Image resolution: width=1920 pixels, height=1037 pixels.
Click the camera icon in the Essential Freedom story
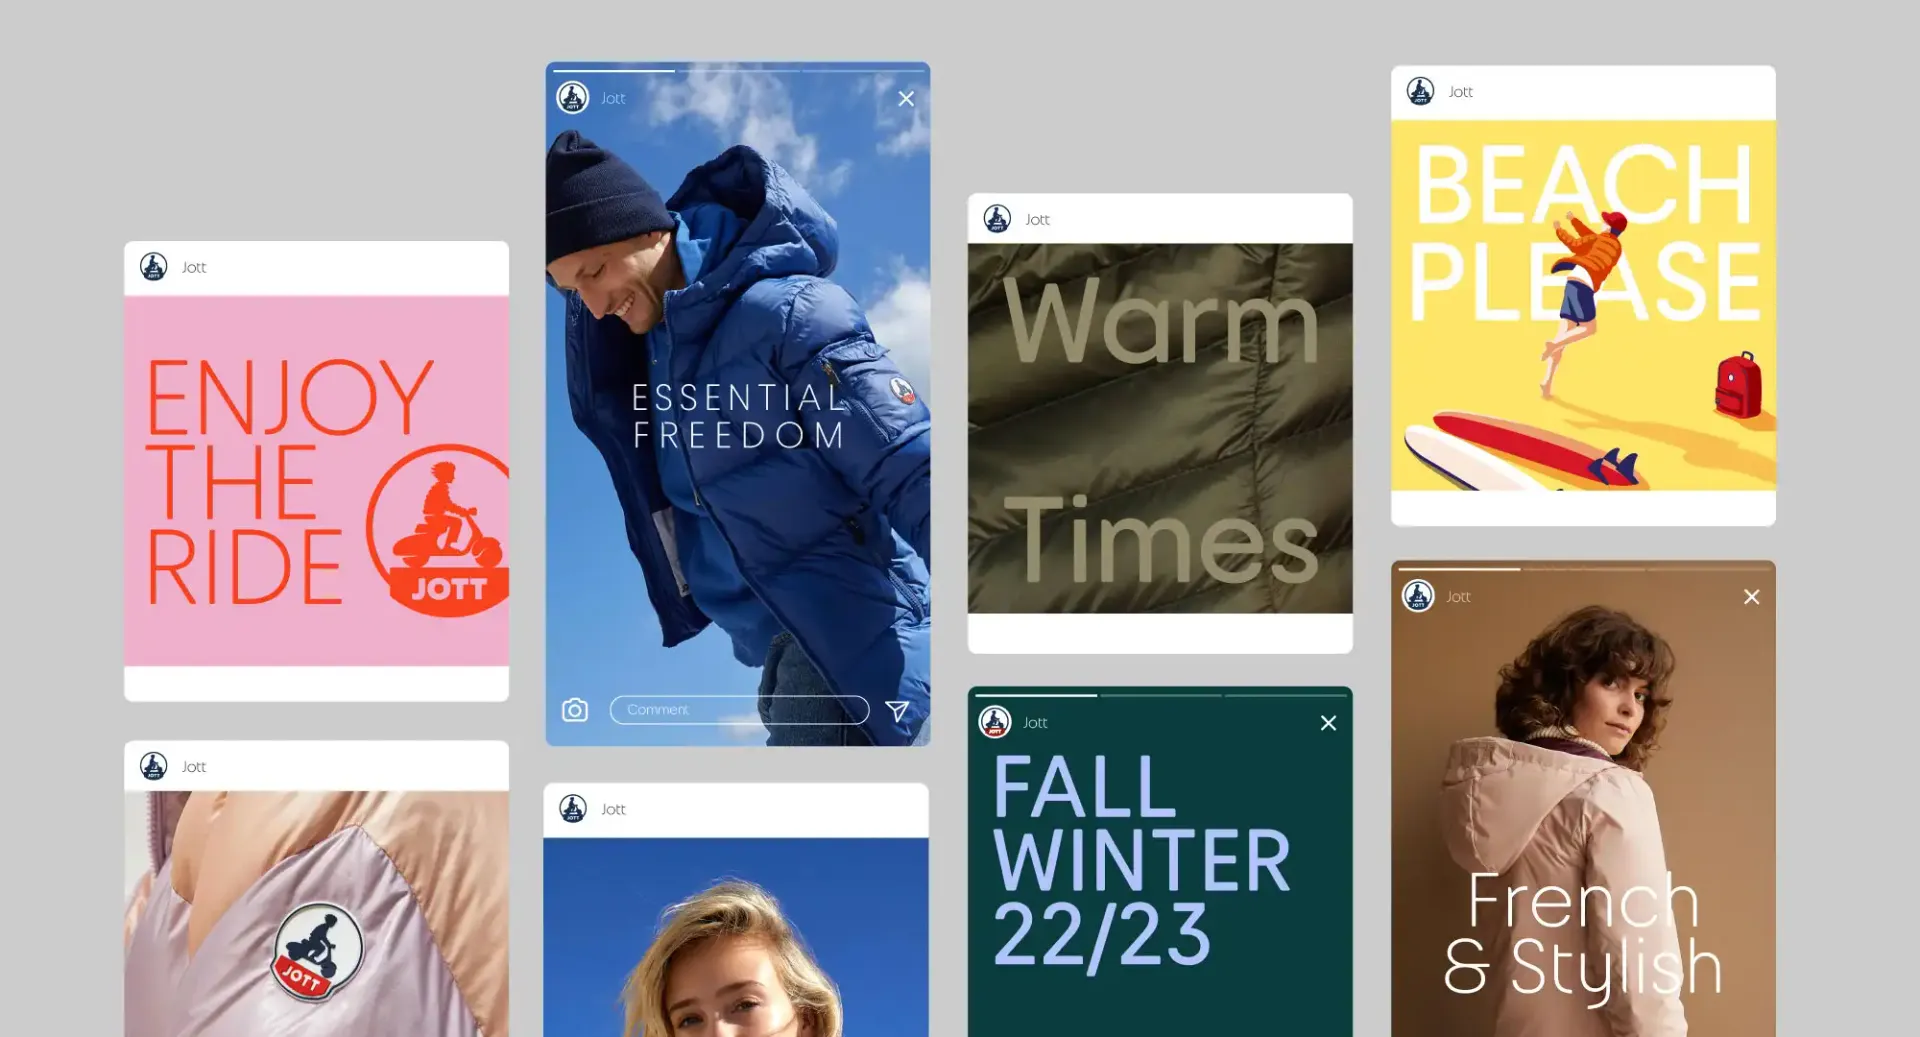pos(575,710)
